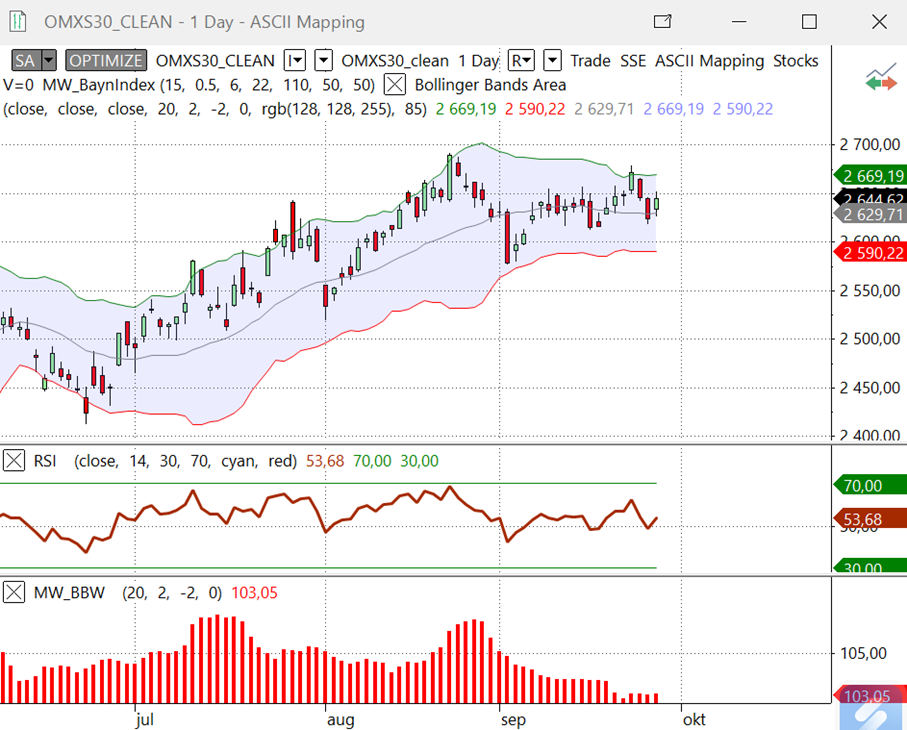Viewport: 907px width, 730px height.
Task: Click the green 2 669,19 price axis label
Action: [x=868, y=177]
